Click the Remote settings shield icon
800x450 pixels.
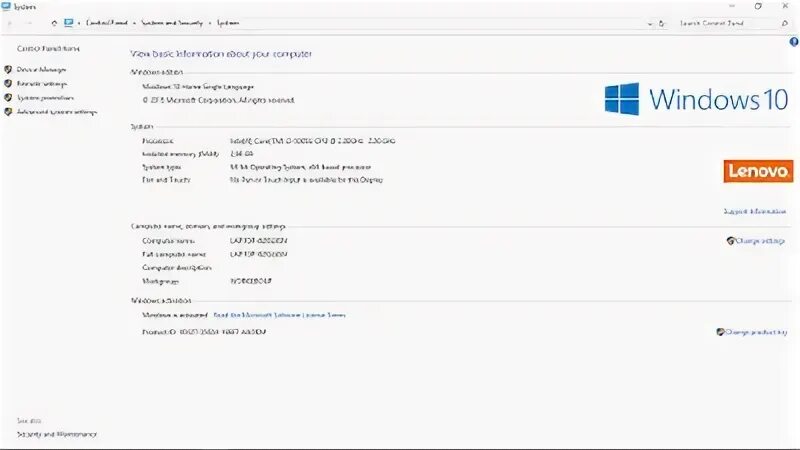click(x=8, y=84)
